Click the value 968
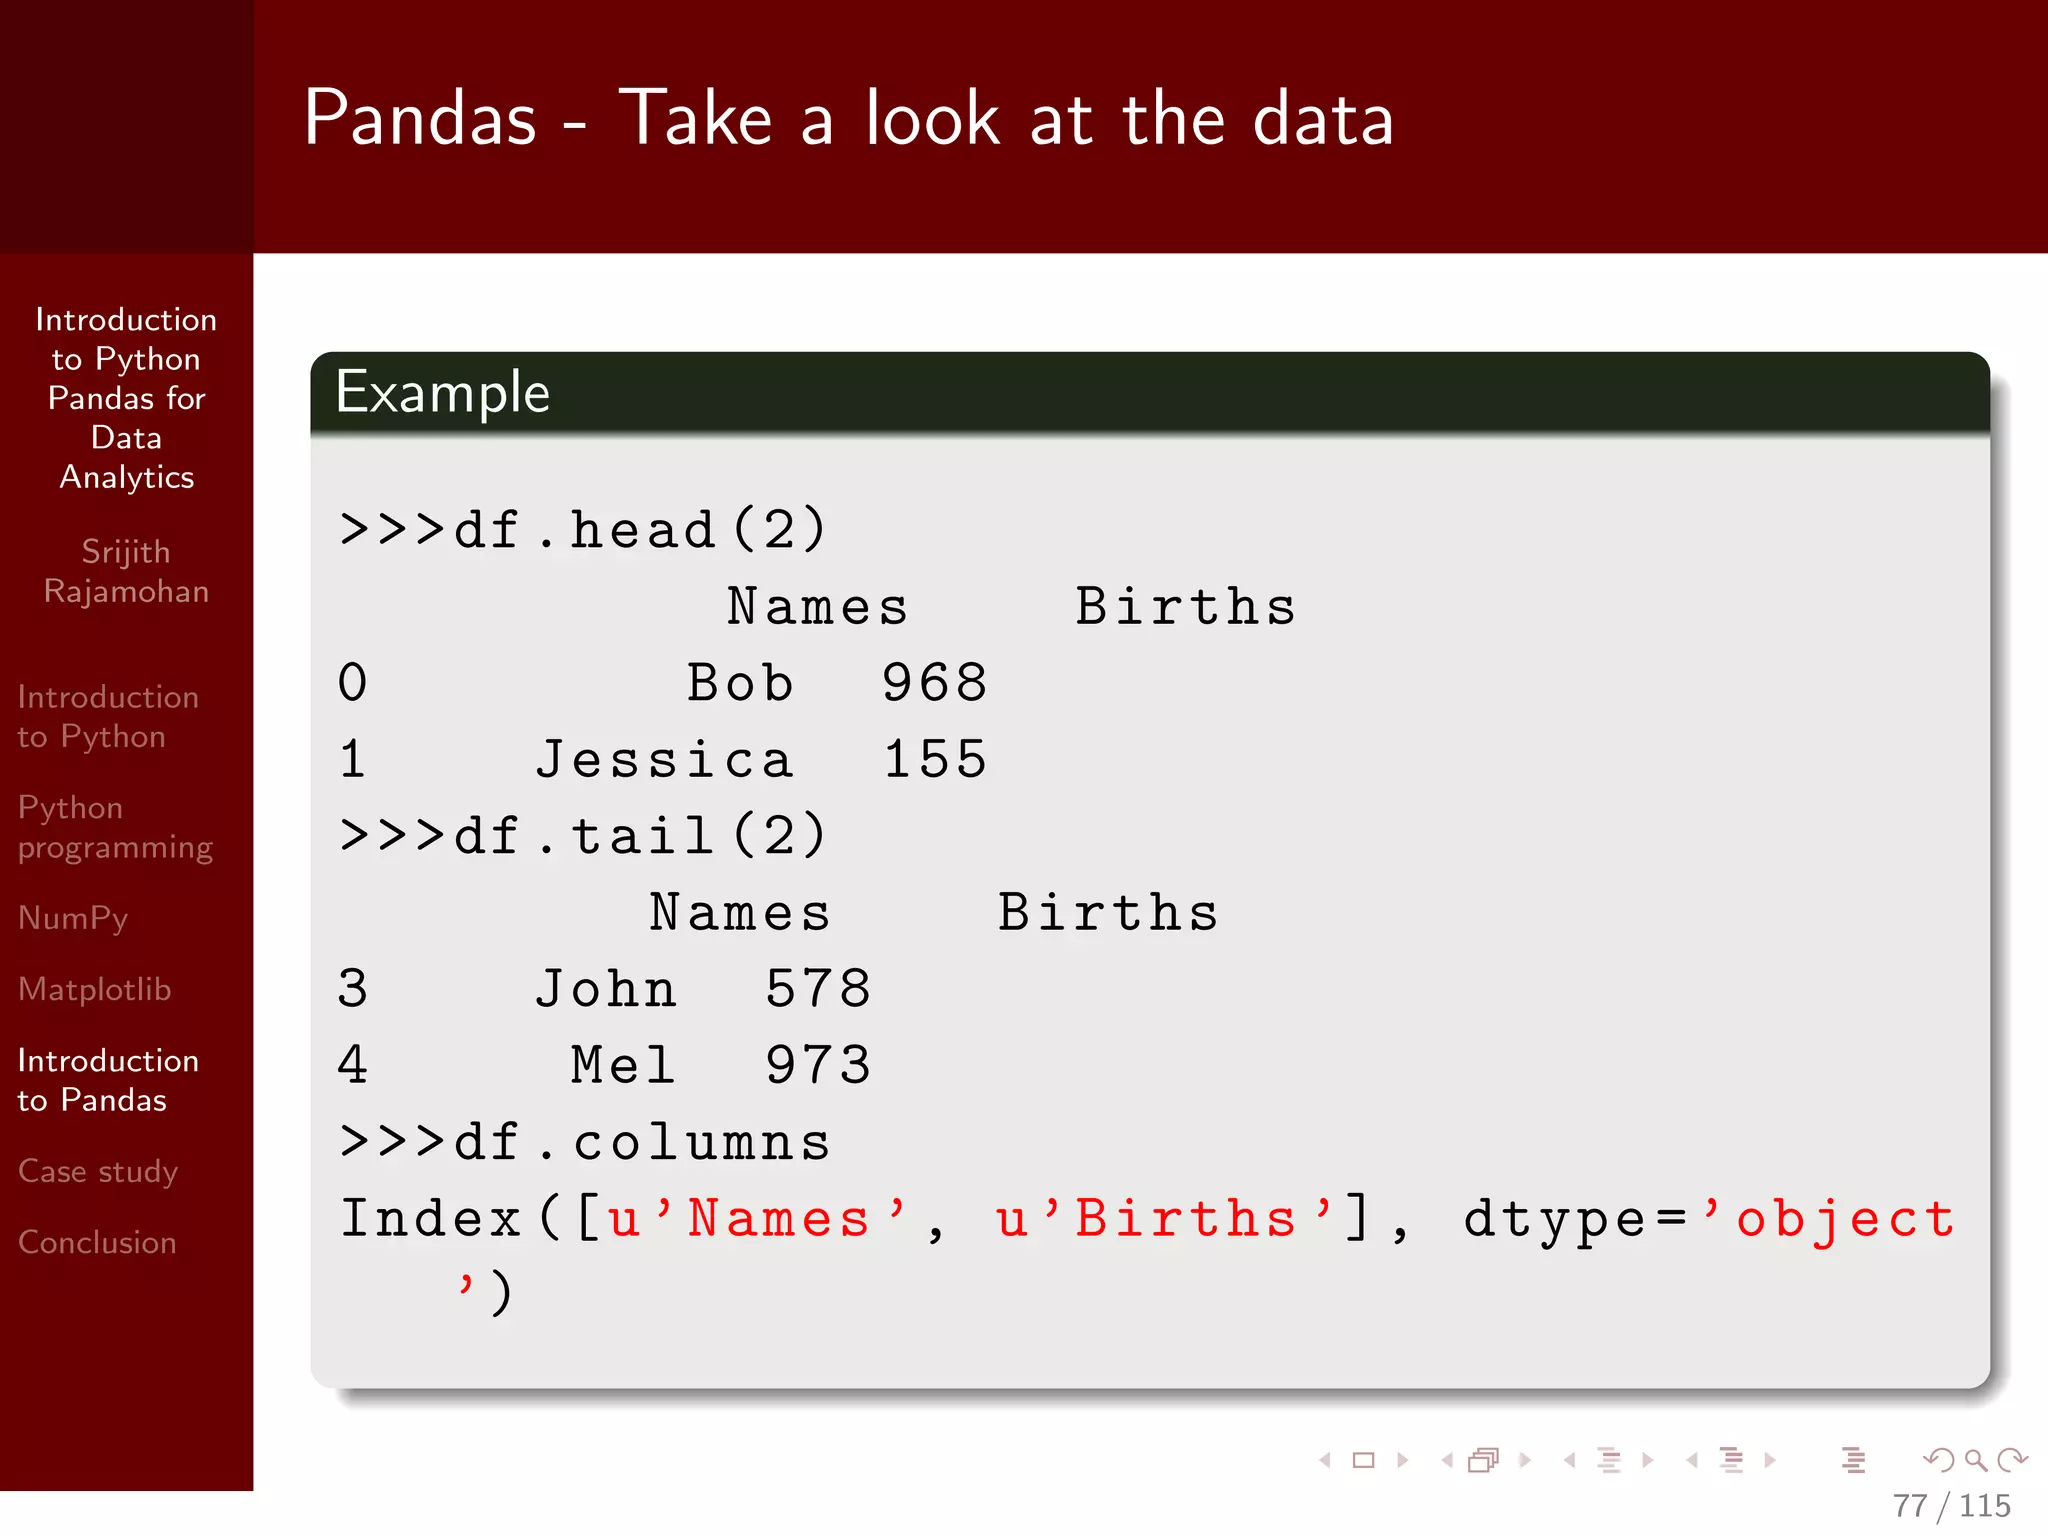 tap(934, 683)
